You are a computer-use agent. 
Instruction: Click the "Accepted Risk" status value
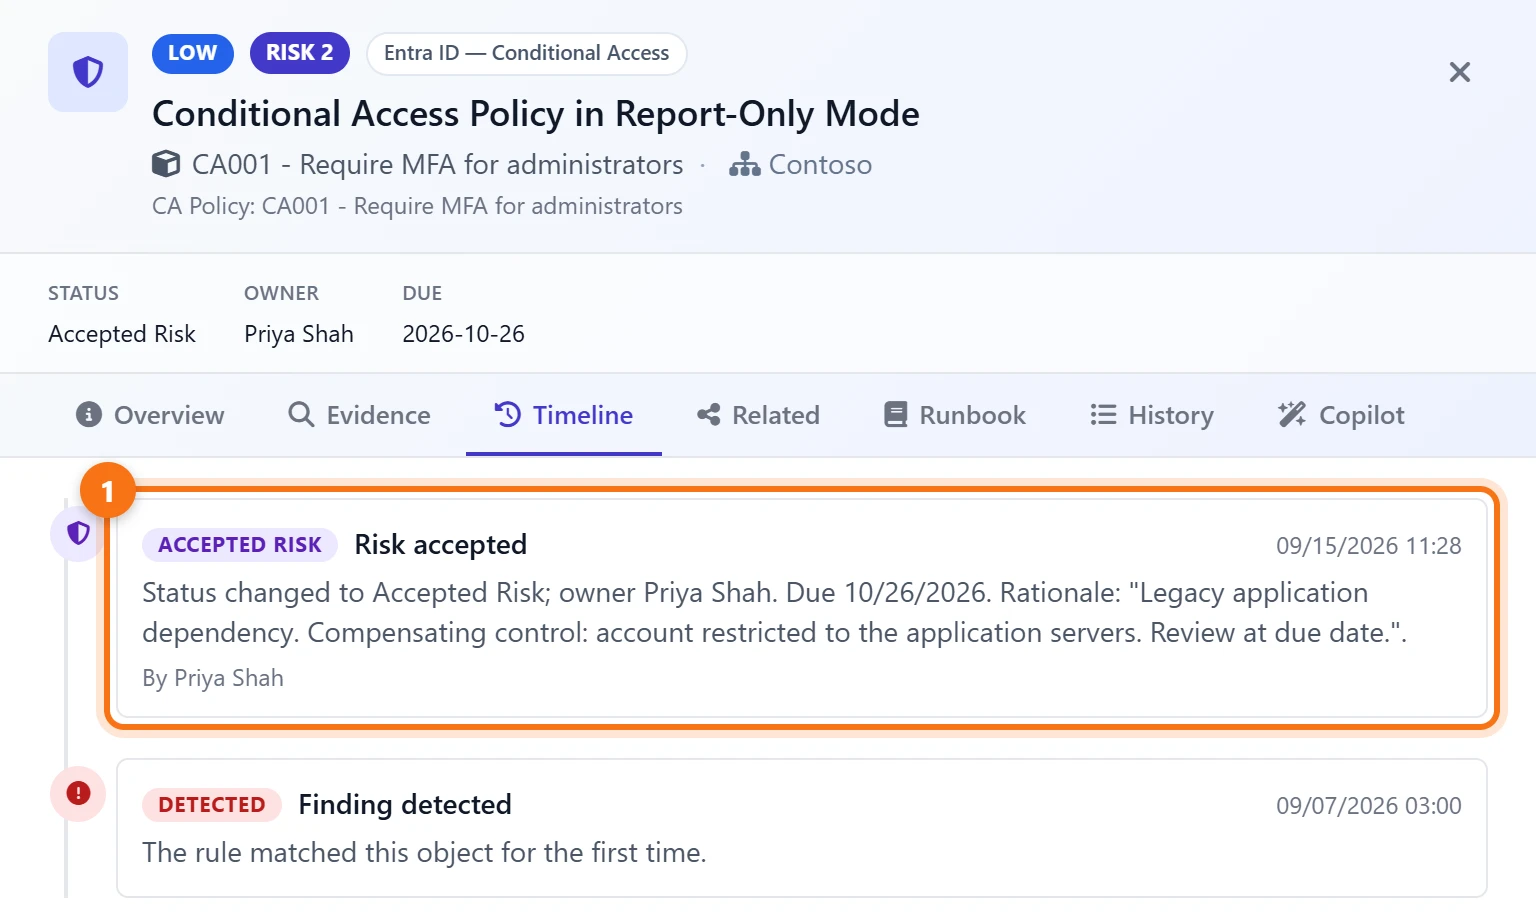[122, 334]
